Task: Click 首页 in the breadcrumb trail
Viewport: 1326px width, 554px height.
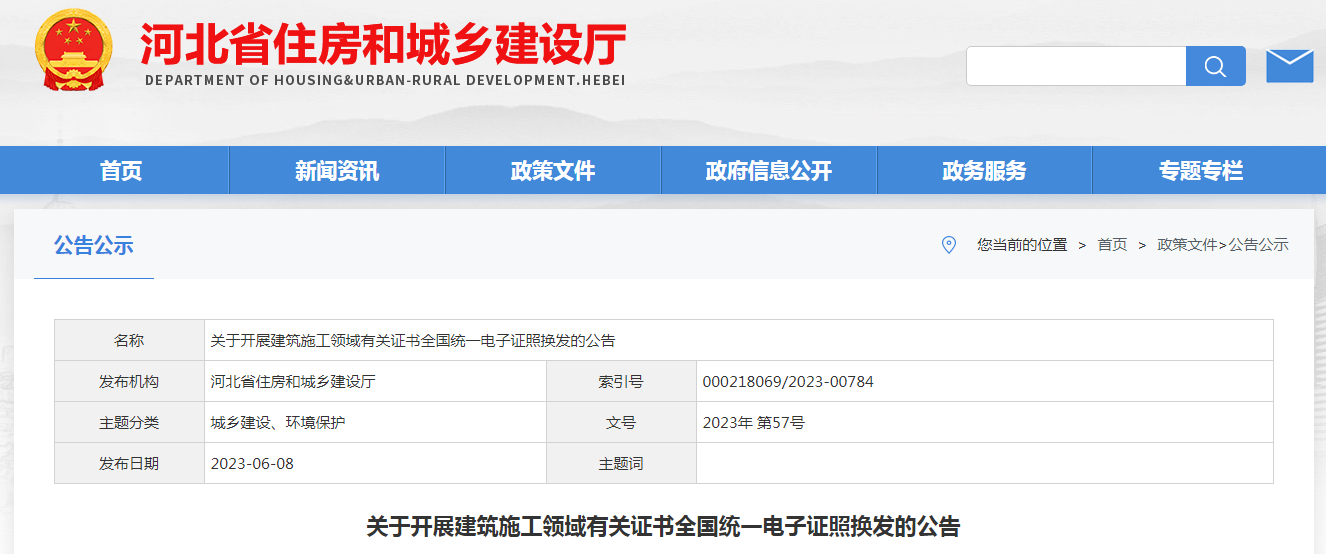Action: (1112, 245)
